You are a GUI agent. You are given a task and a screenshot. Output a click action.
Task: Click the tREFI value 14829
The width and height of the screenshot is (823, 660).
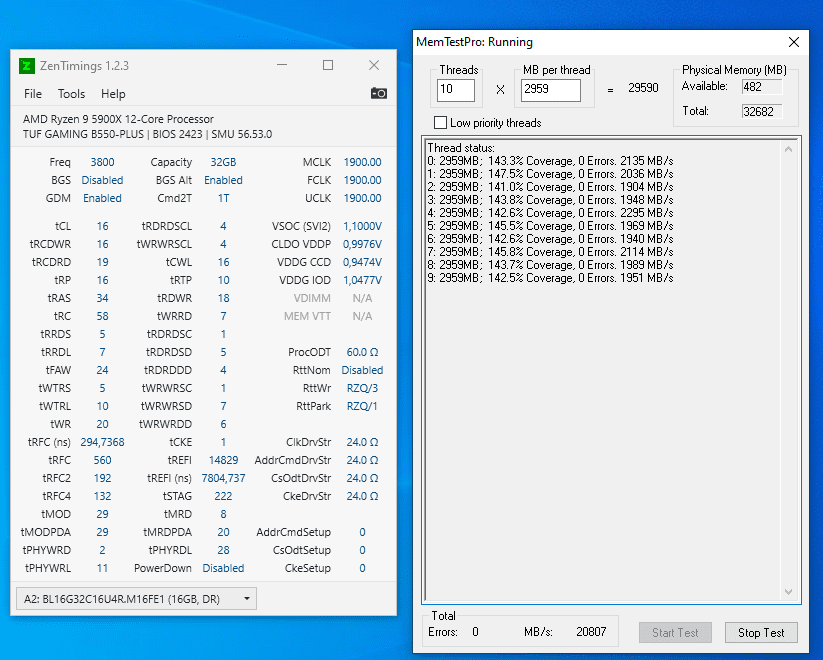click(x=223, y=460)
